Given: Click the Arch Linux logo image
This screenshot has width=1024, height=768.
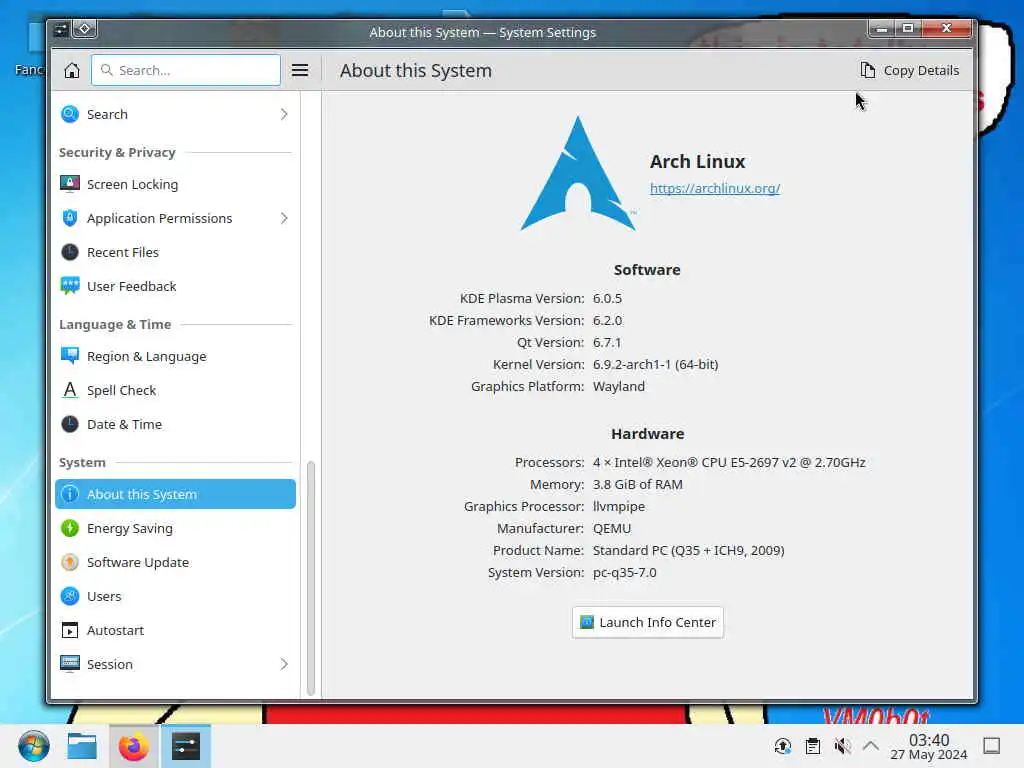Looking at the screenshot, I should (x=578, y=174).
